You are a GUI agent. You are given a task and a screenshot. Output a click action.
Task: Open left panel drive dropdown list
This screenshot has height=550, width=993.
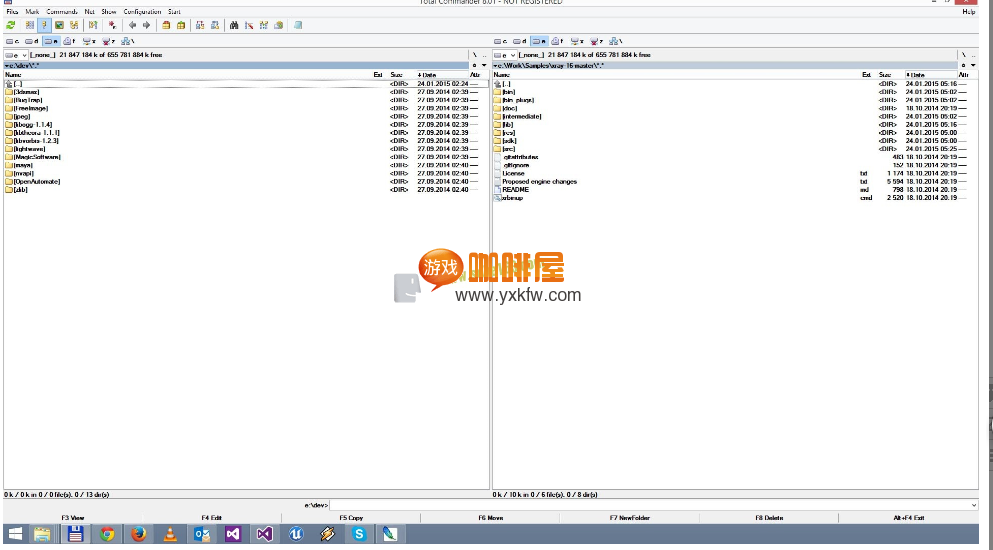click(17, 55)
